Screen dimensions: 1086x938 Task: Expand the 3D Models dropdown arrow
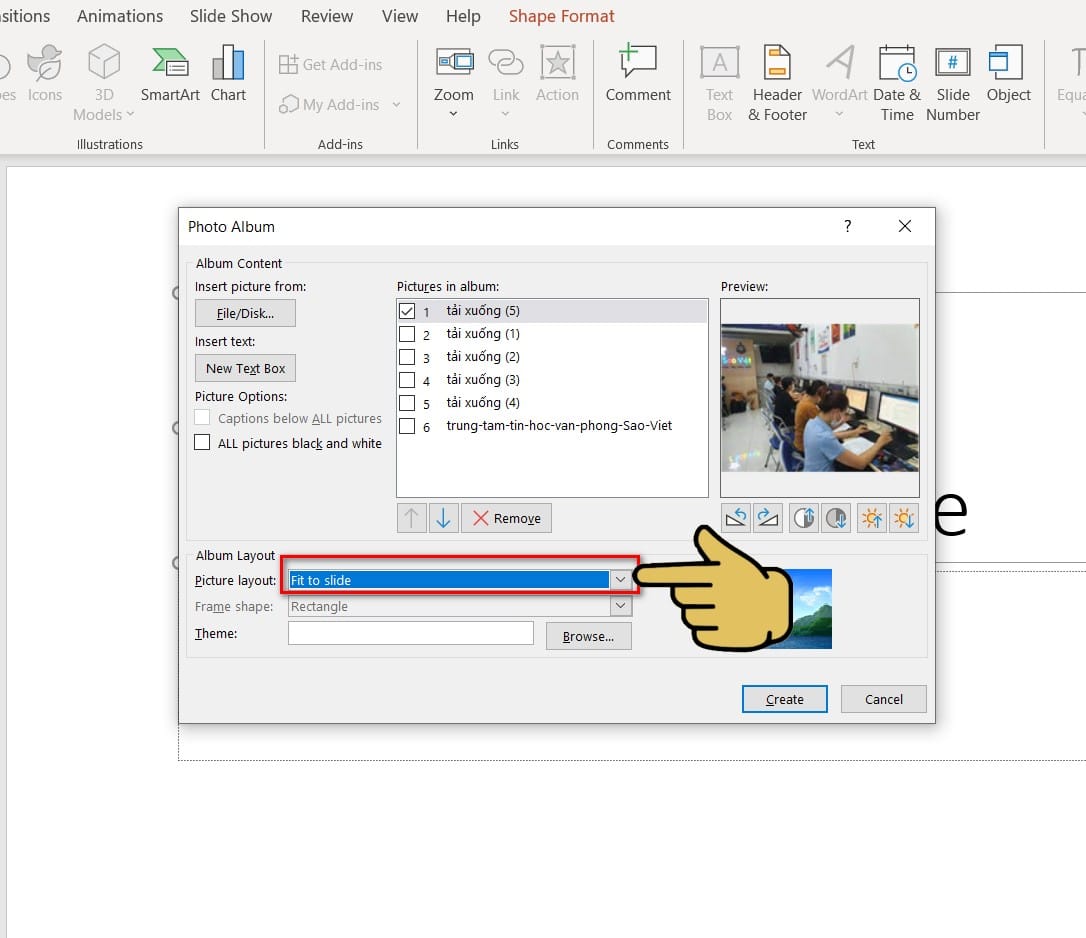(130, 115)
